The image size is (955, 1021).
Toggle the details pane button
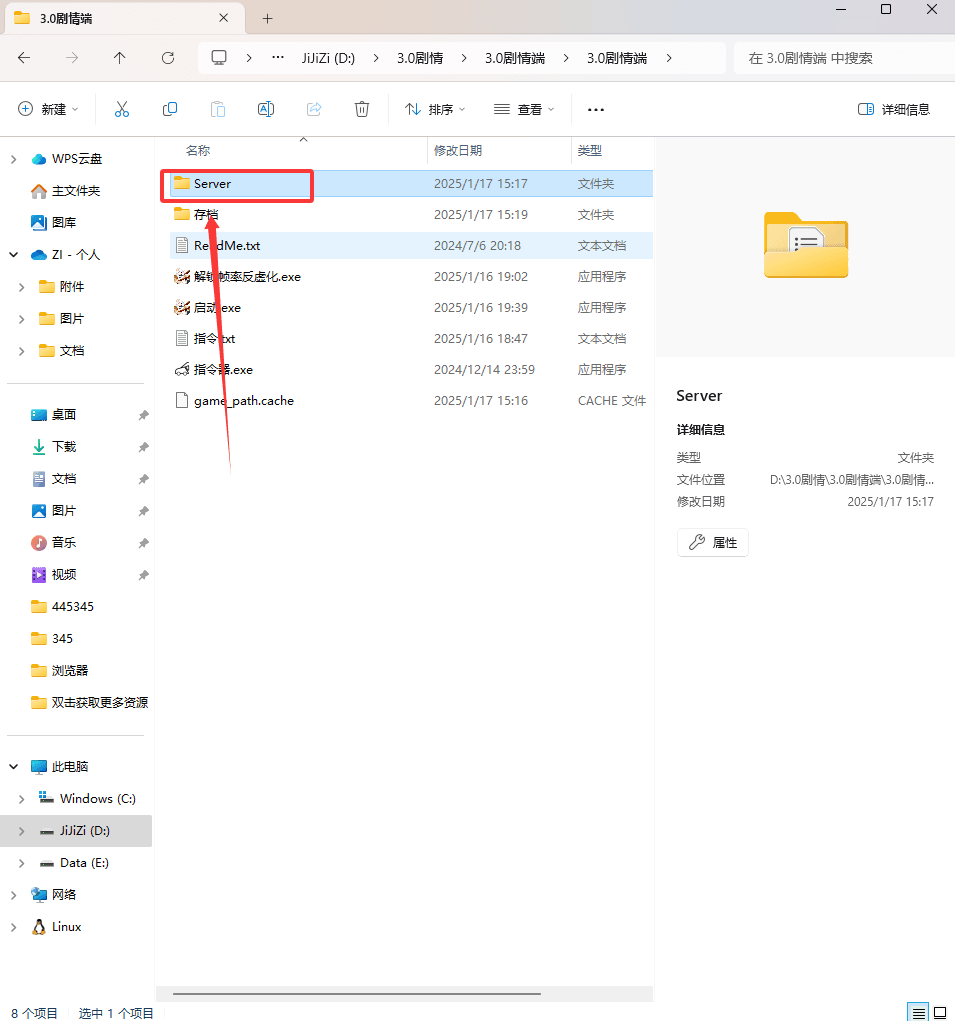point(894,109)
